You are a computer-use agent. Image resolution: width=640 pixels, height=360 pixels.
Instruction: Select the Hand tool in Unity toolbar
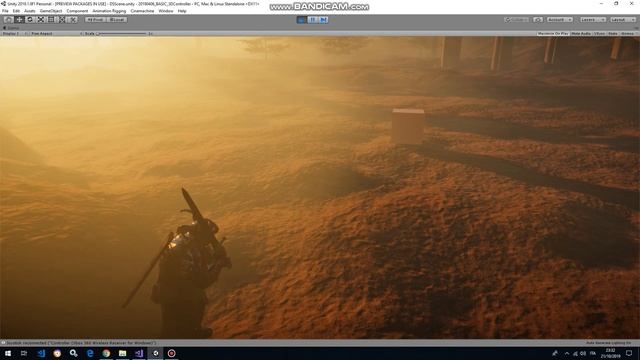click(8, 20)
